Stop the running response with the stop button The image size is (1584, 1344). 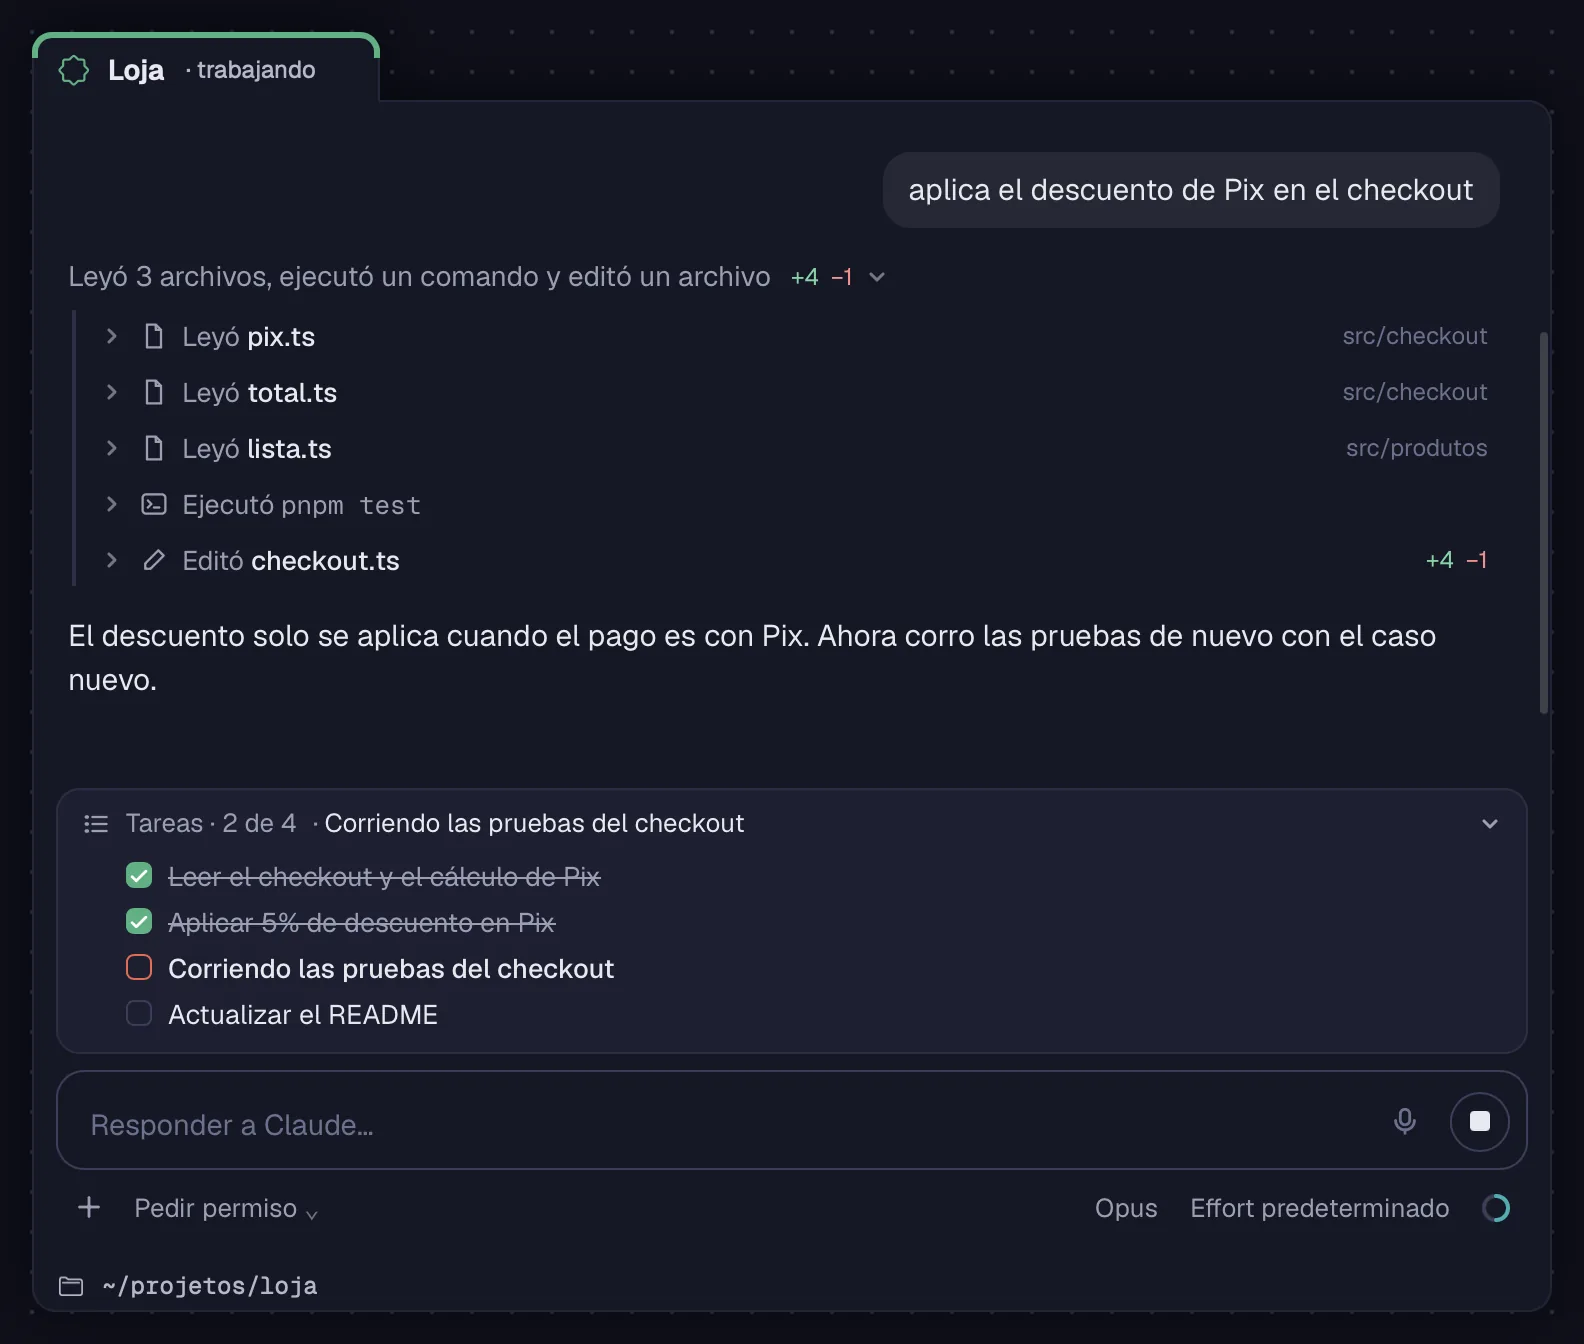click(x=1479, y=1121)
